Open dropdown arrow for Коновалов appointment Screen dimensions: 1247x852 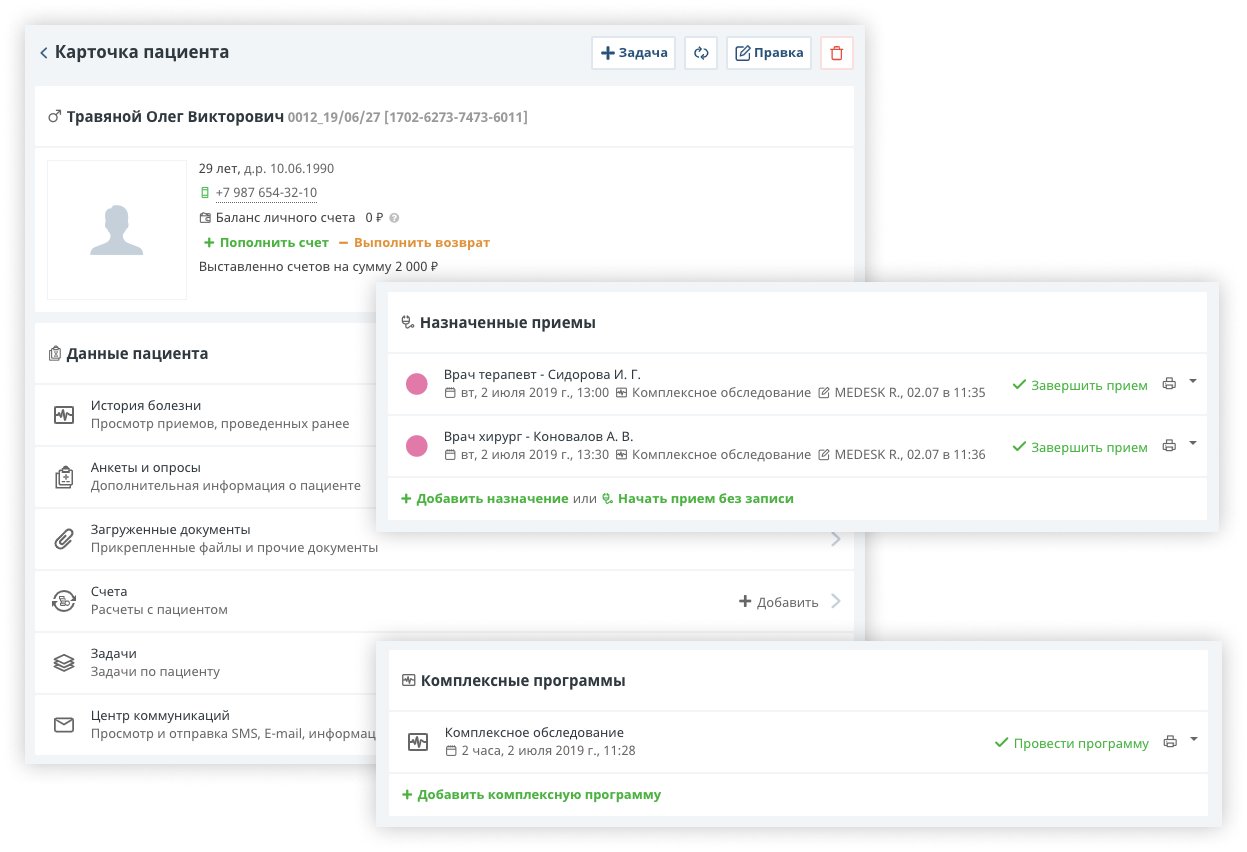coord(1193,444)
